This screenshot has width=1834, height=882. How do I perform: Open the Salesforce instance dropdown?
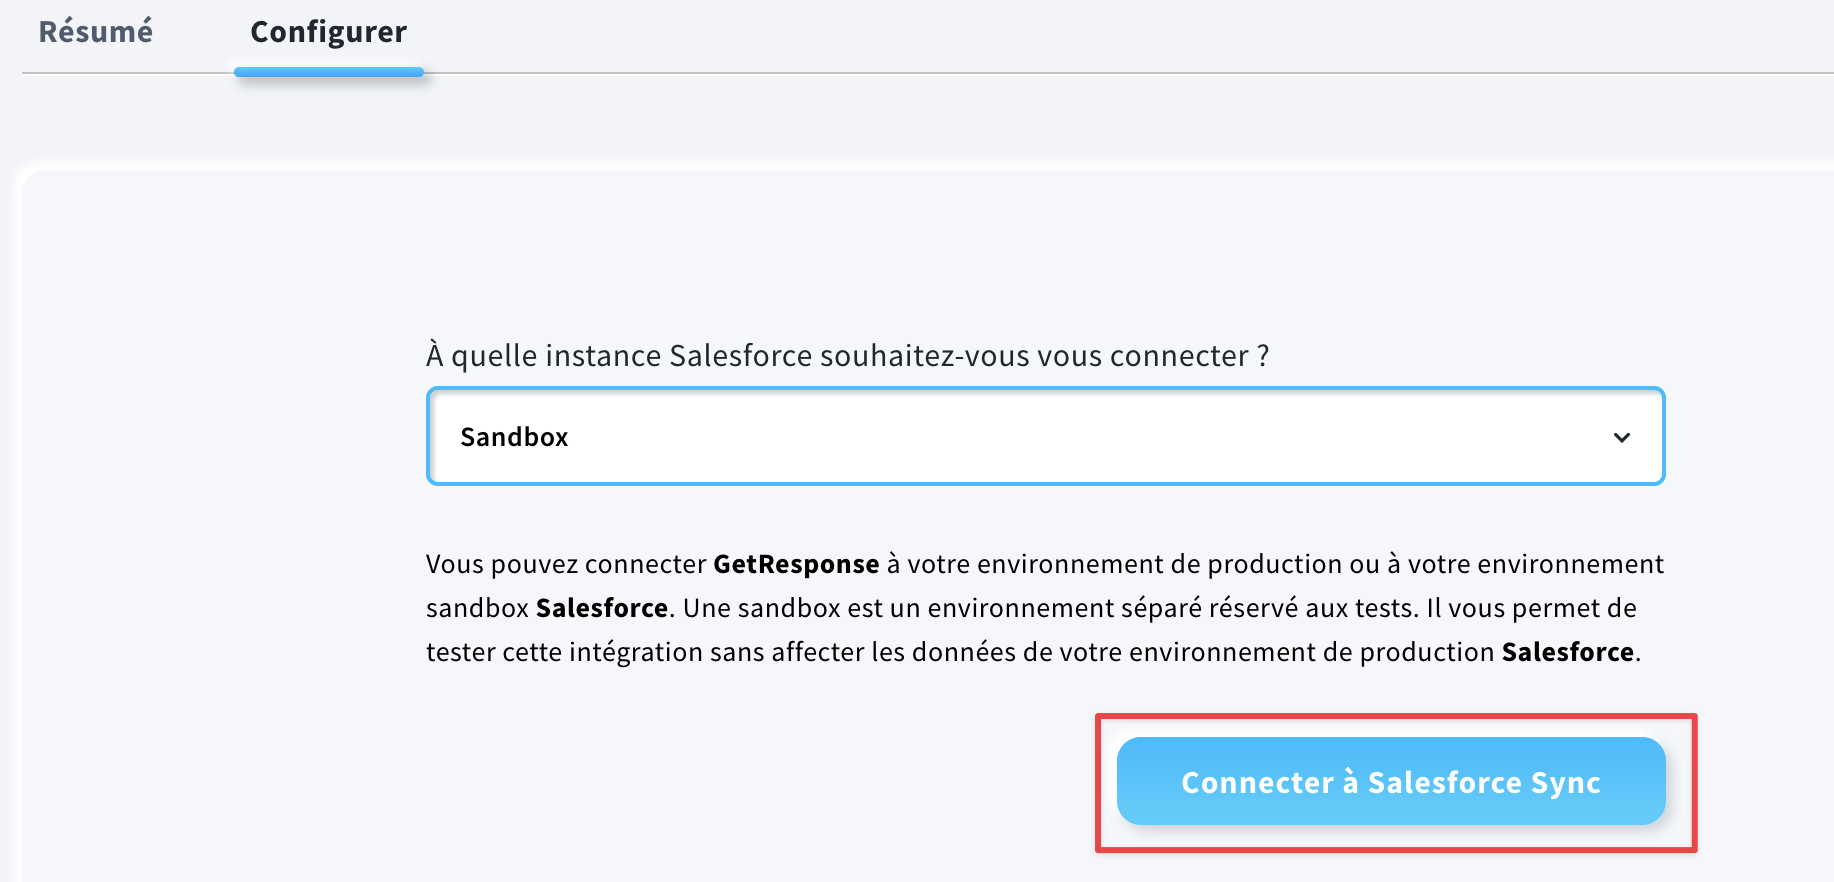(x=1045, y=436)
